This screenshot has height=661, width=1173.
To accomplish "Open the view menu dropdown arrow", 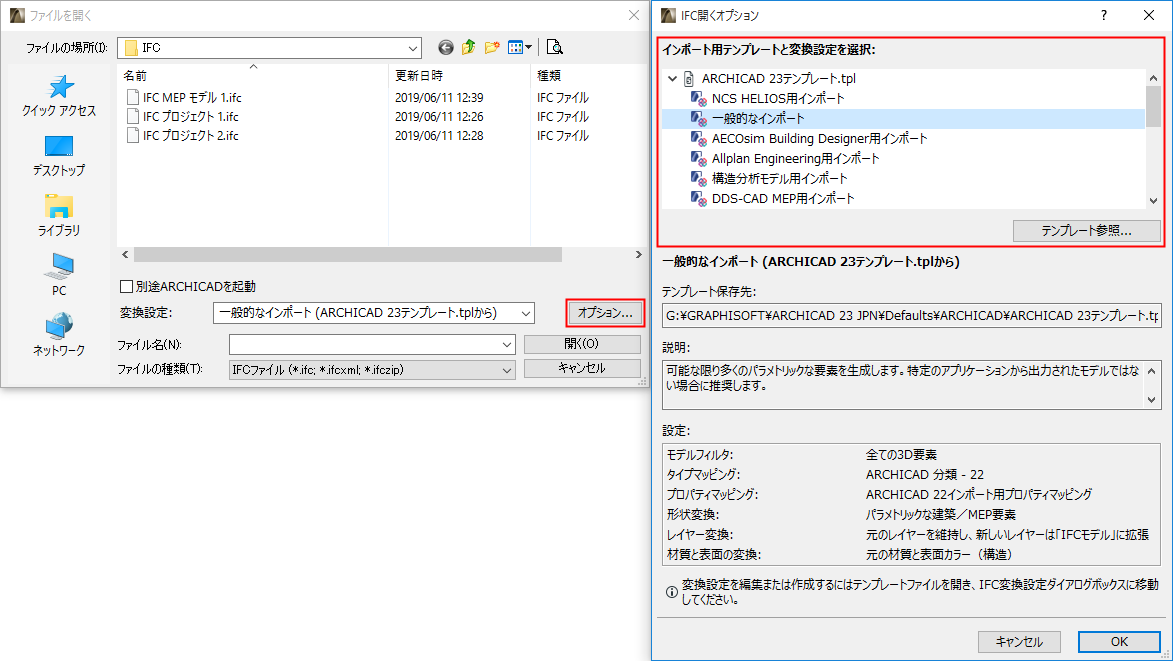I will tap(529, 48).
